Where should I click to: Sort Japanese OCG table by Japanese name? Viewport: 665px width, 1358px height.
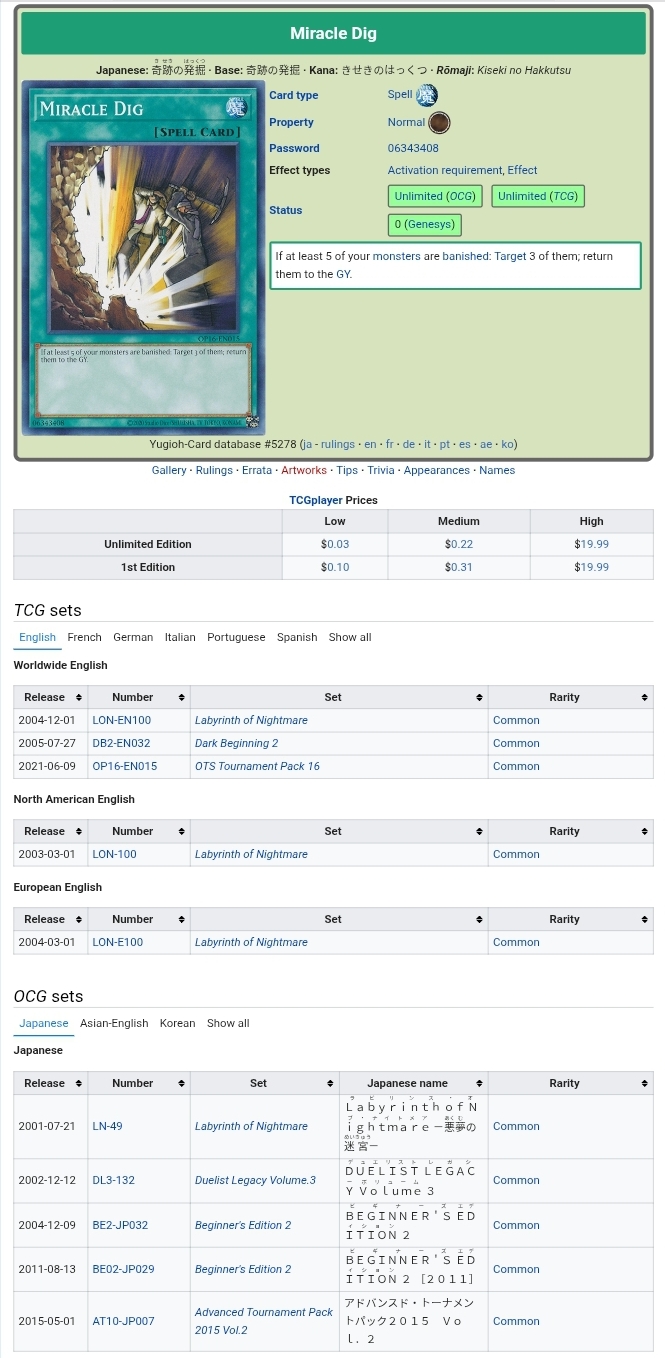414,1083
